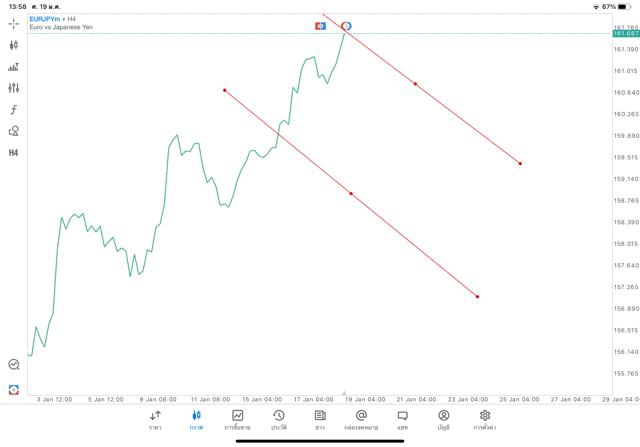The width and height of the screenshot is (640, 447).
Task: Open the chart analysis search icon
Action: click(x=13, y=365)
